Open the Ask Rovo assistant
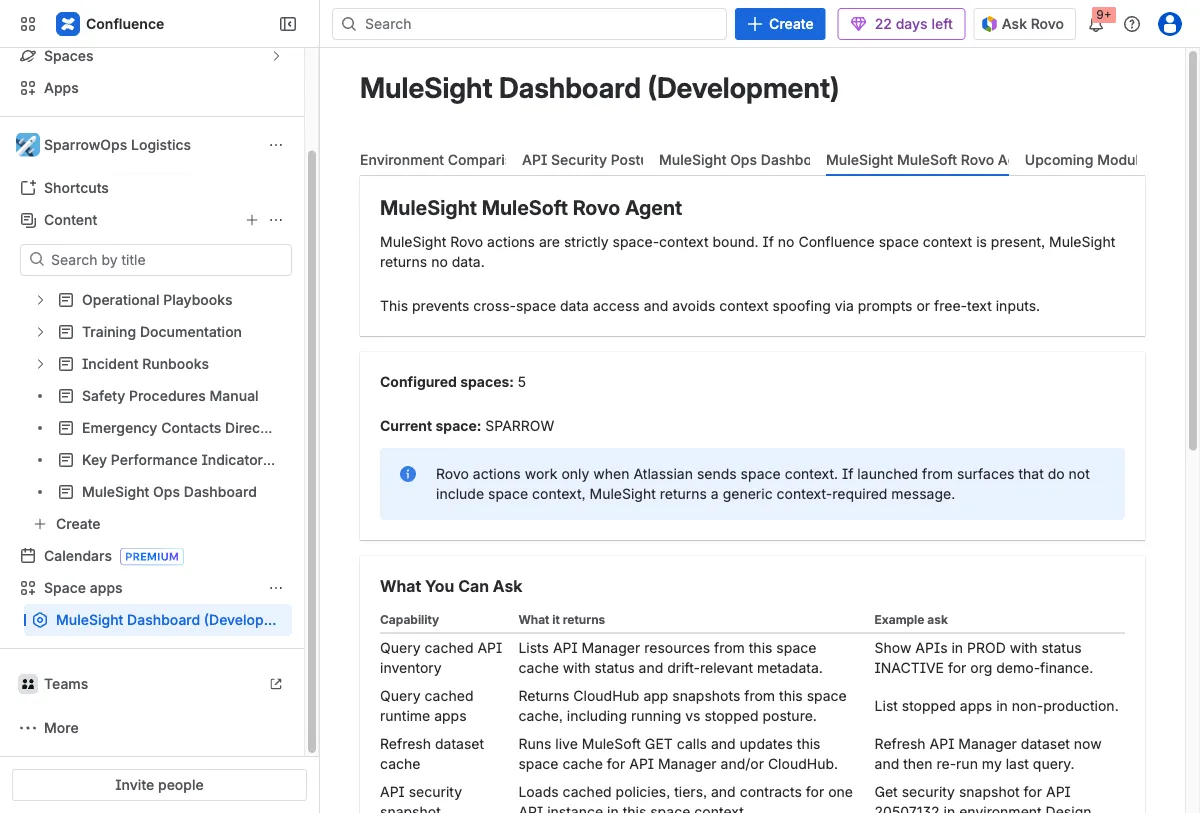The height and width of the screenshot is (813, 1200). click(1023, 24)
